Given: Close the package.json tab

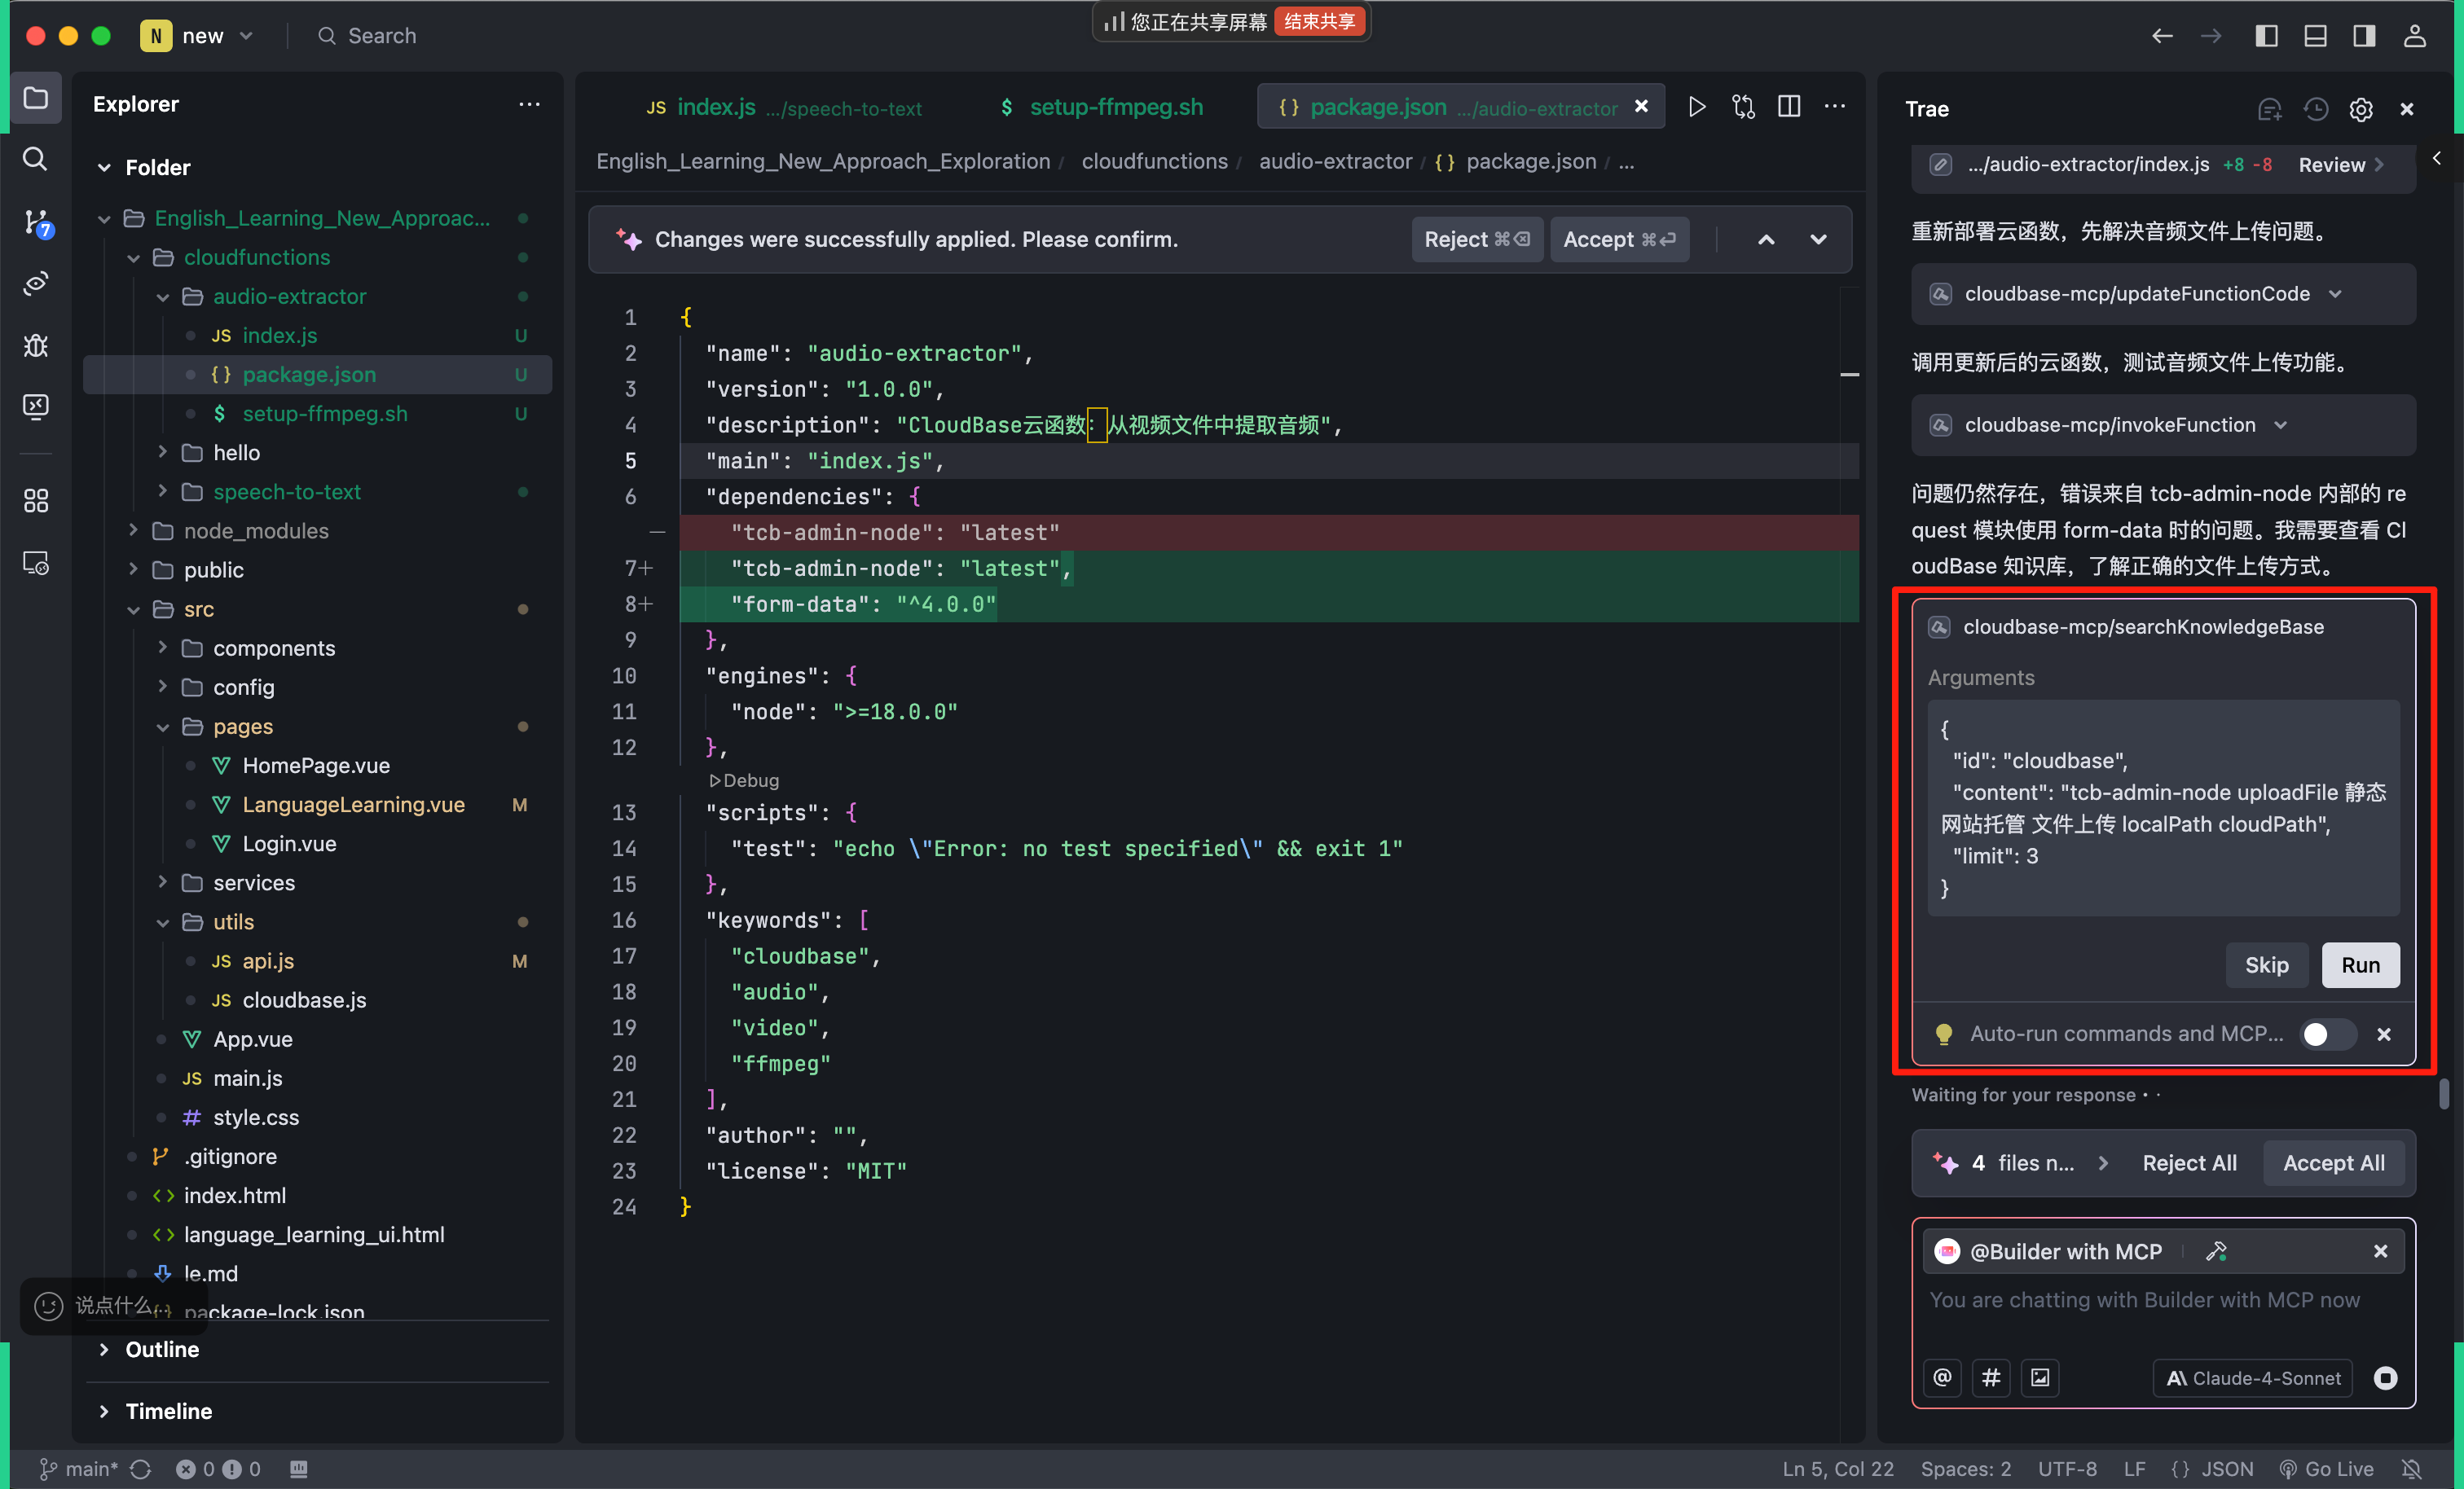Looking at the screenshot, I should click(1640, 107).
